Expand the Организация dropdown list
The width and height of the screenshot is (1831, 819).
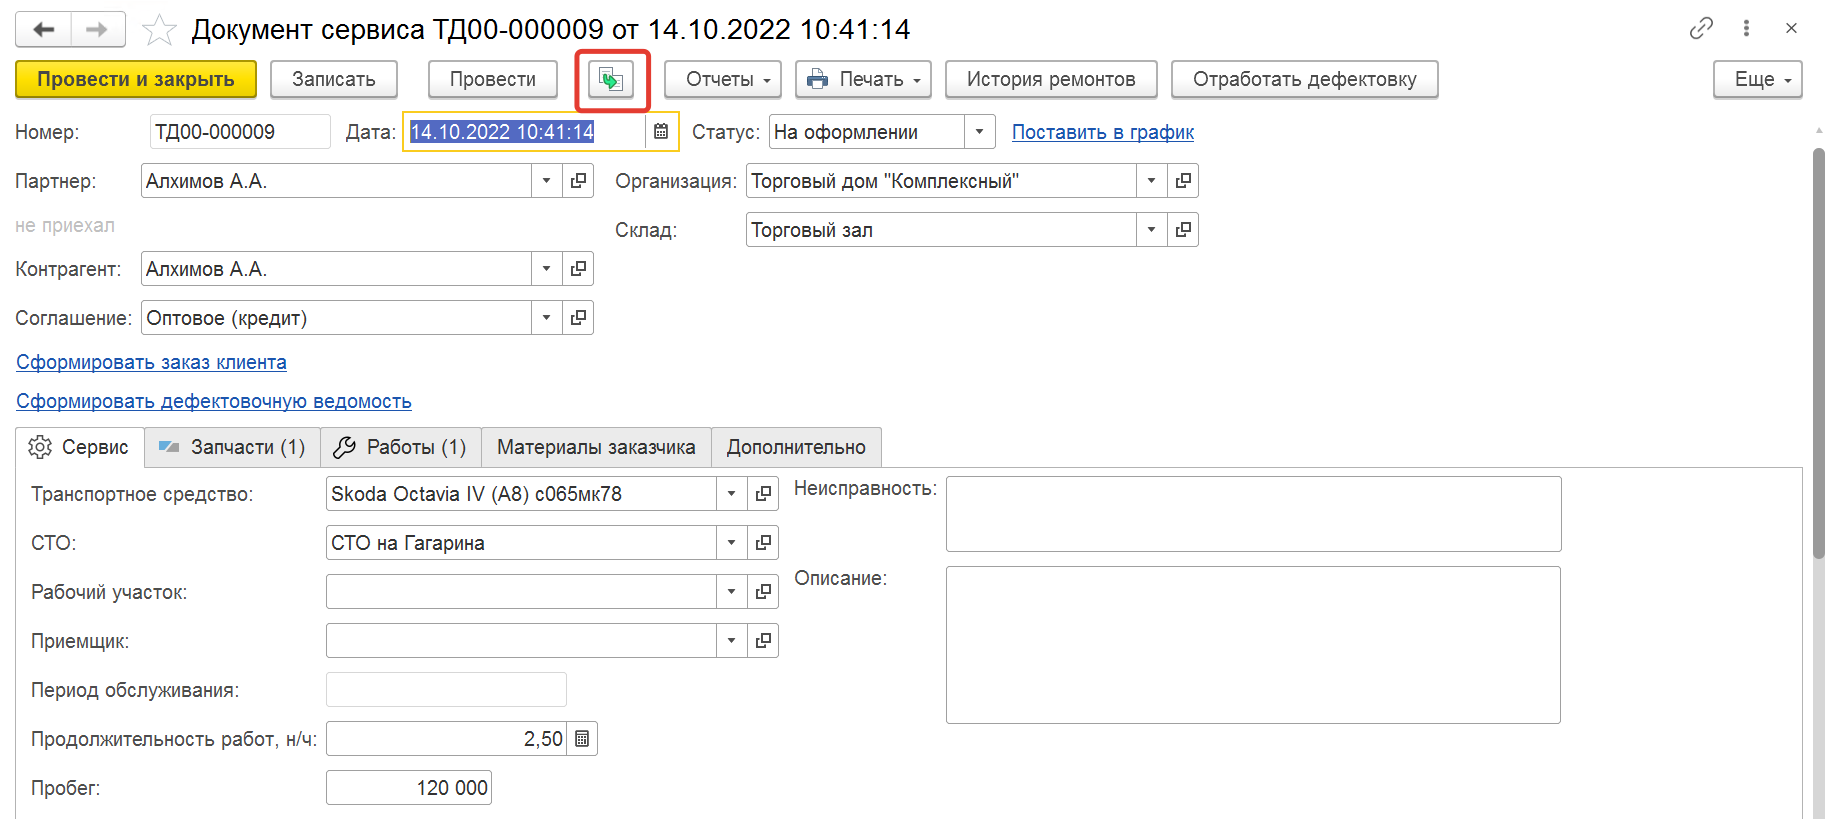[x=1151, y=181]
